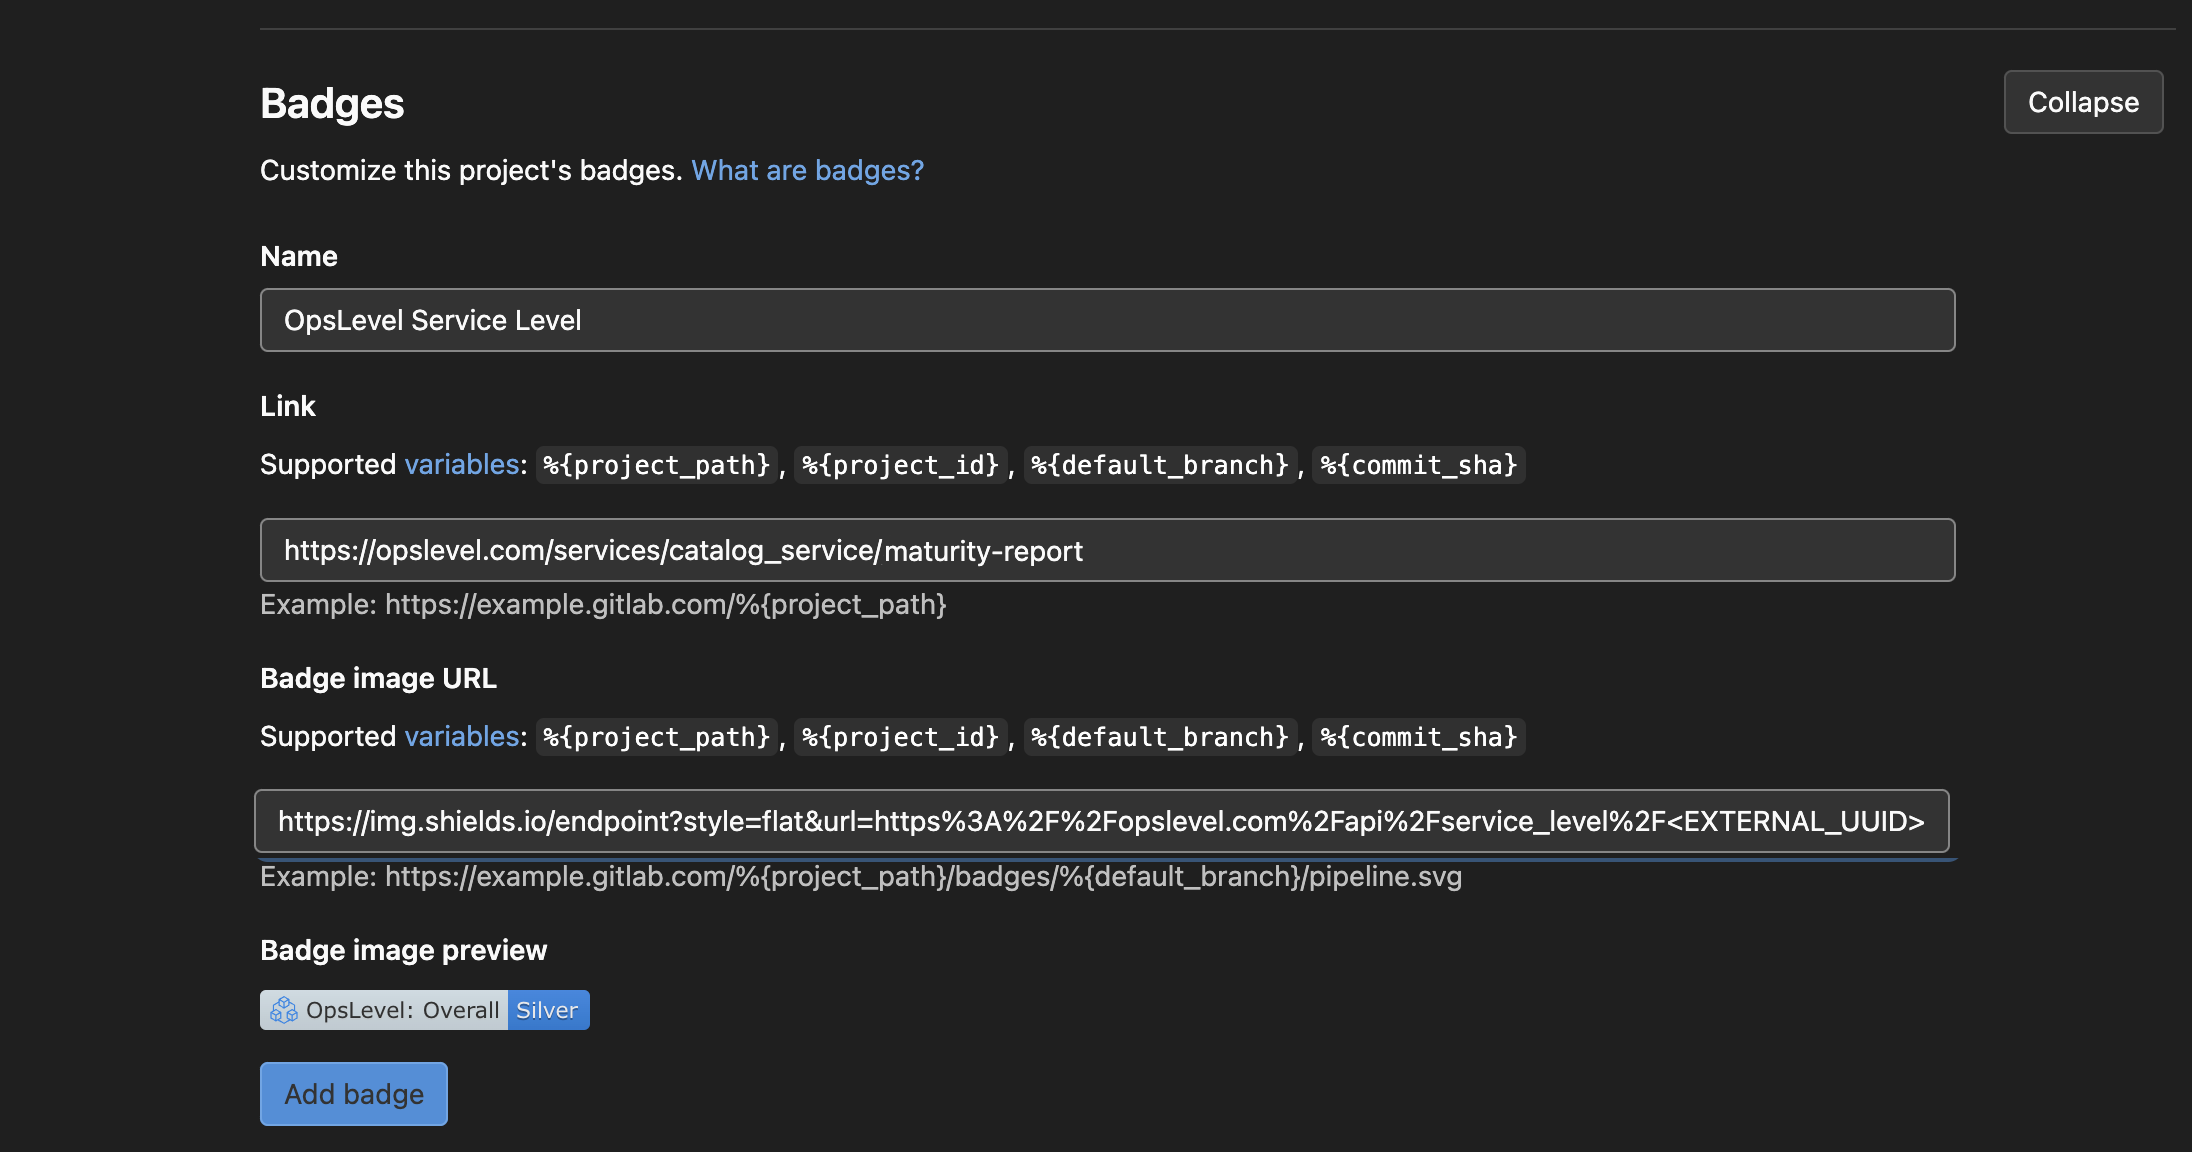Click %{commit_sha} variable under Link
This screenshot has width=2192, height=1152.
(x=1418, y=465)
